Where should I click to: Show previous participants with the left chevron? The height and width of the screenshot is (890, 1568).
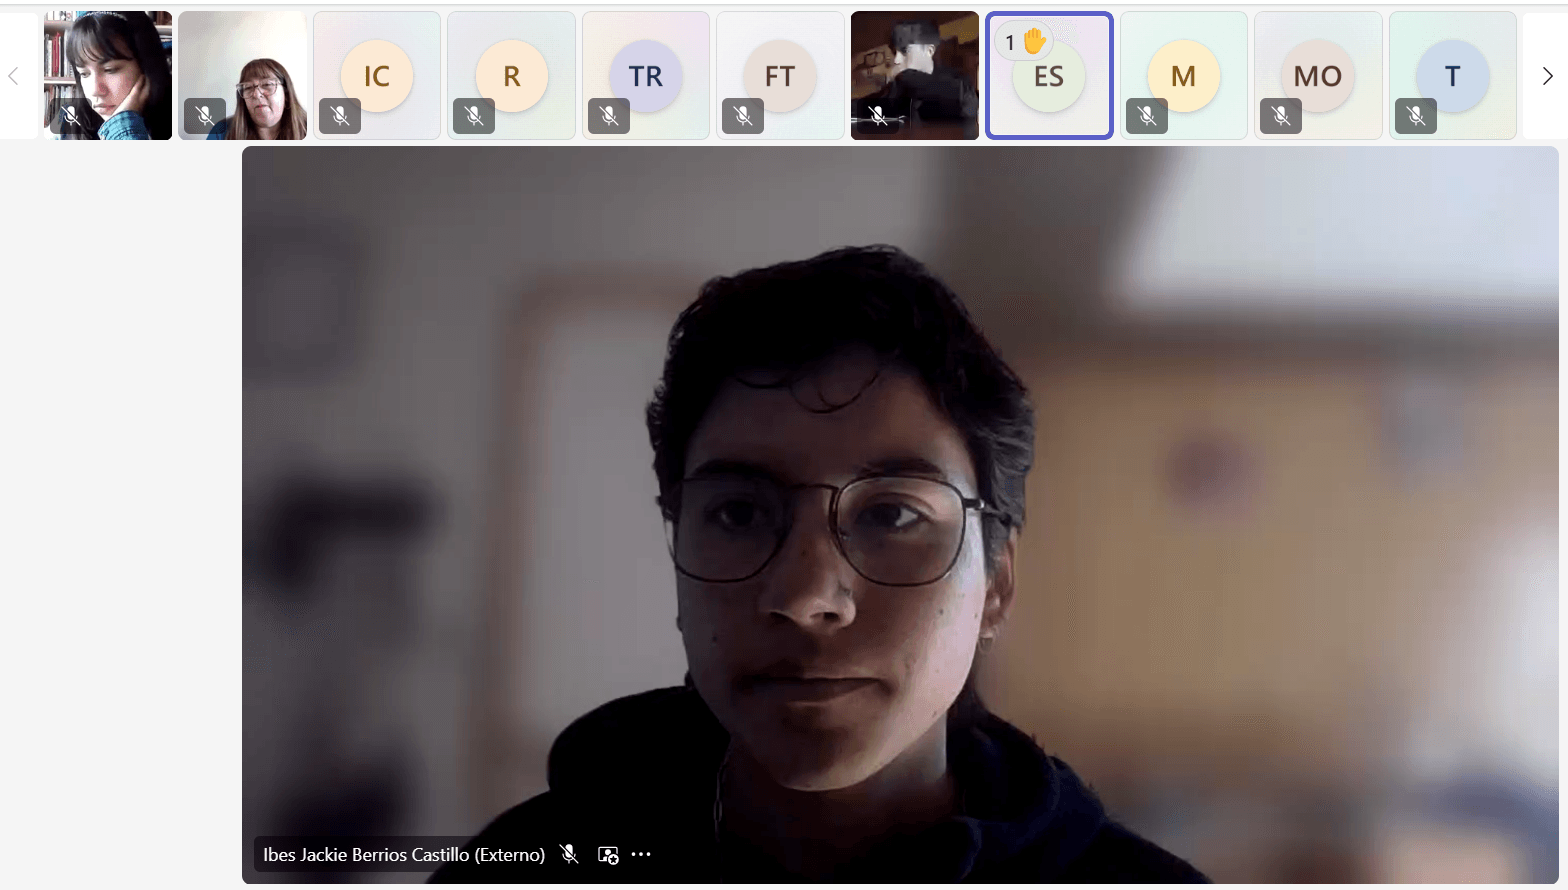pyautogui.click(x=13, y=76)
